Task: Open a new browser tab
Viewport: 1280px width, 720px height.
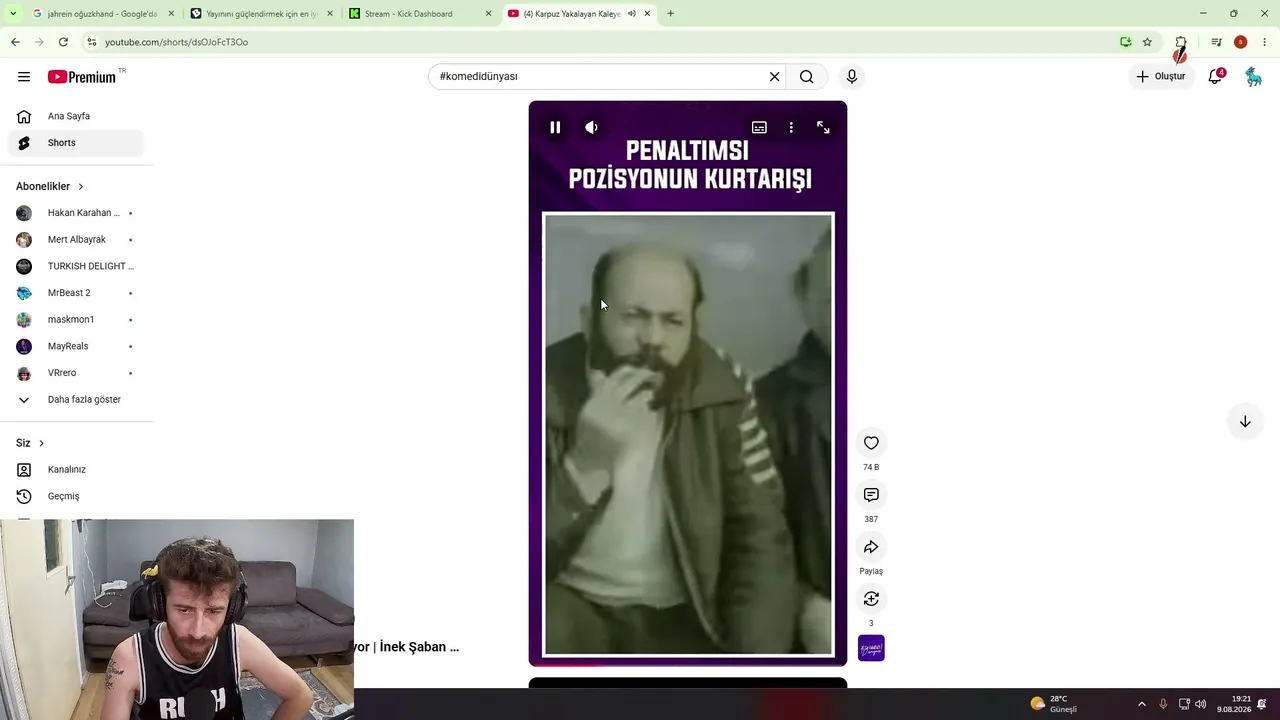Action: coord(670,14)
